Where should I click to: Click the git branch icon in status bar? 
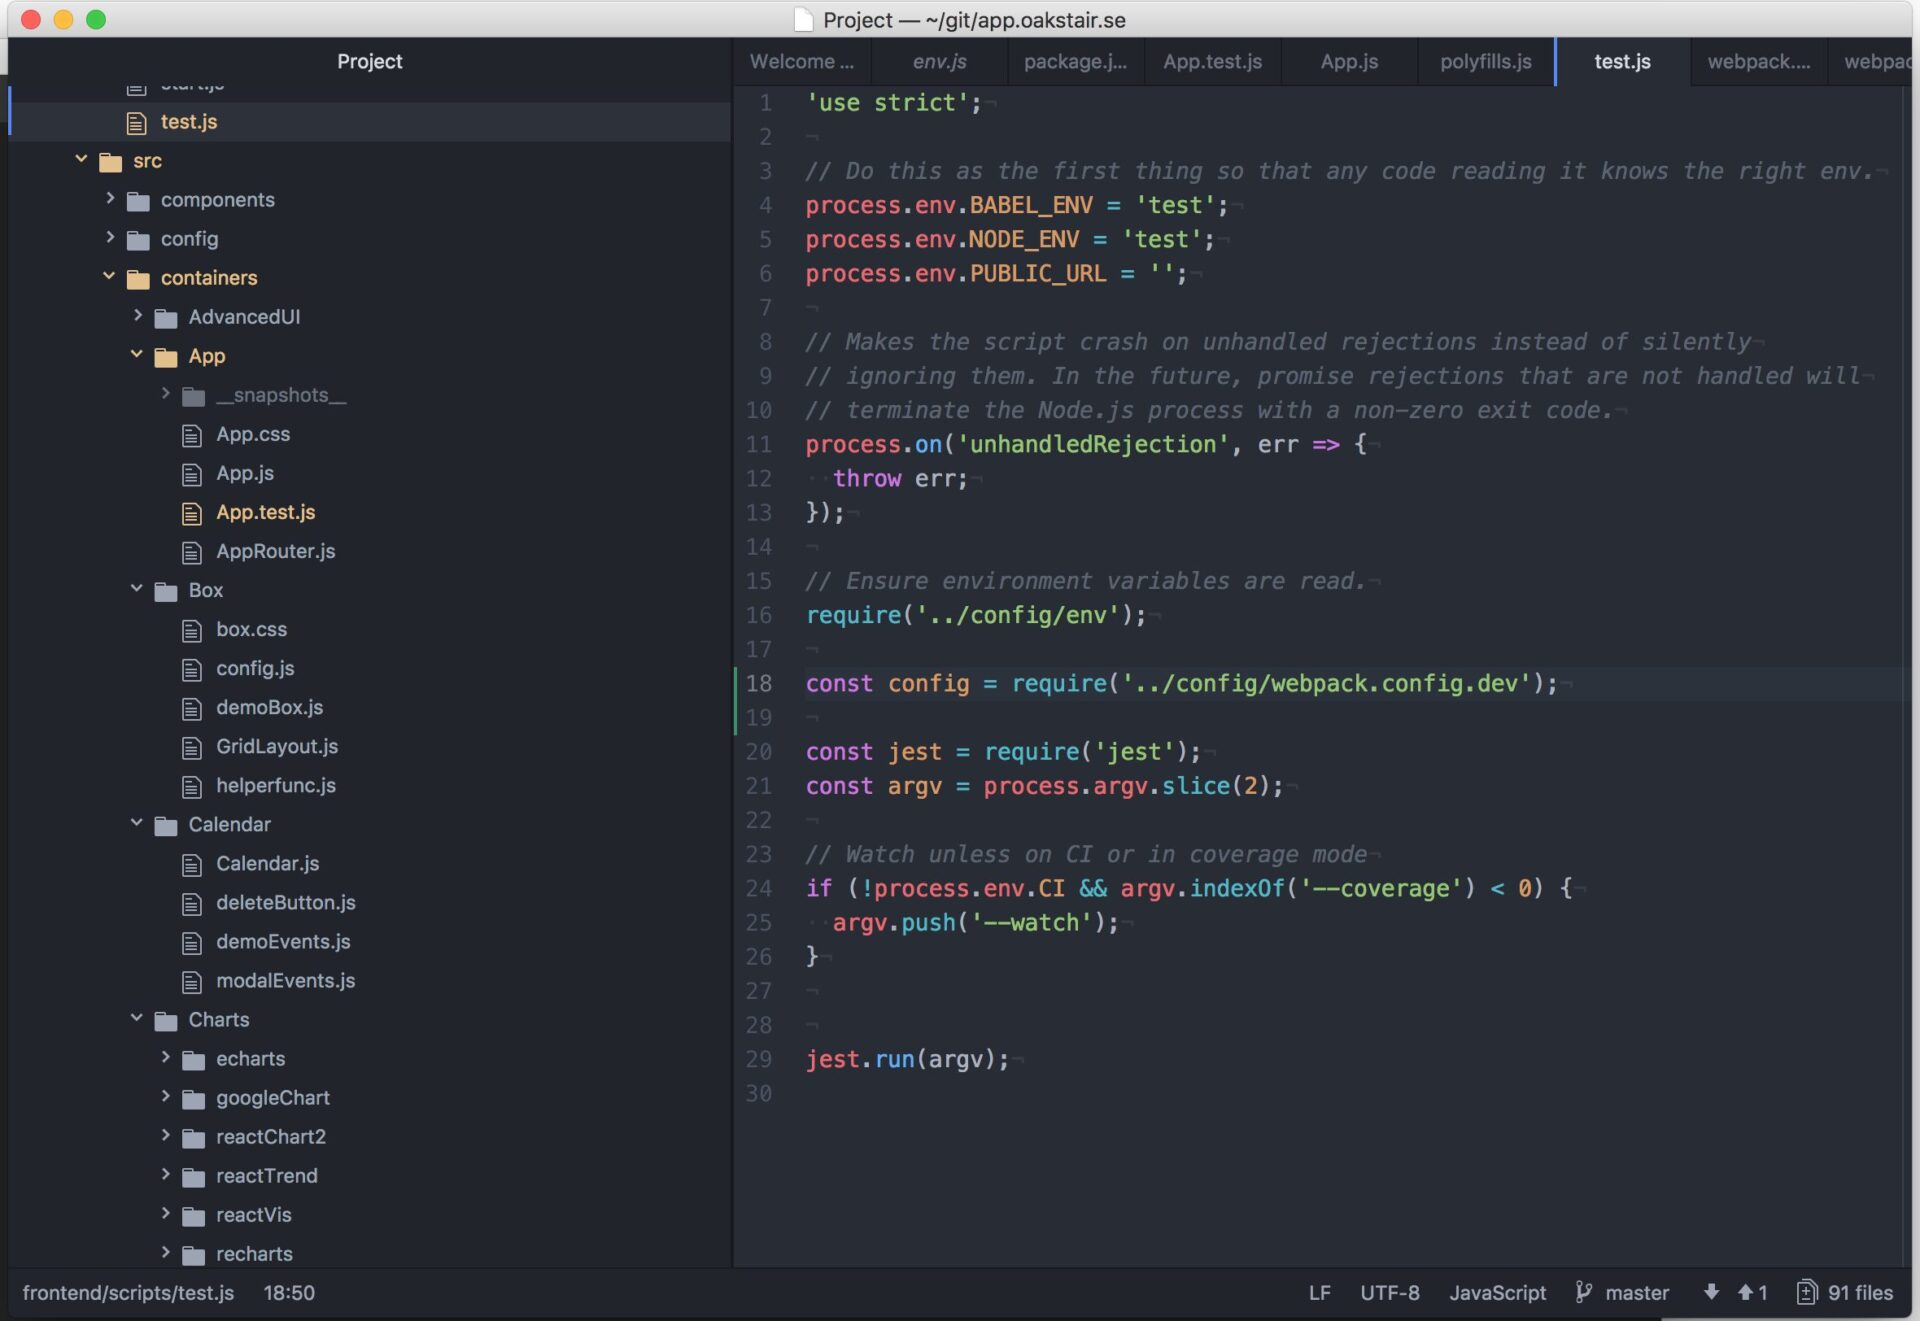click(1583, 1292)
